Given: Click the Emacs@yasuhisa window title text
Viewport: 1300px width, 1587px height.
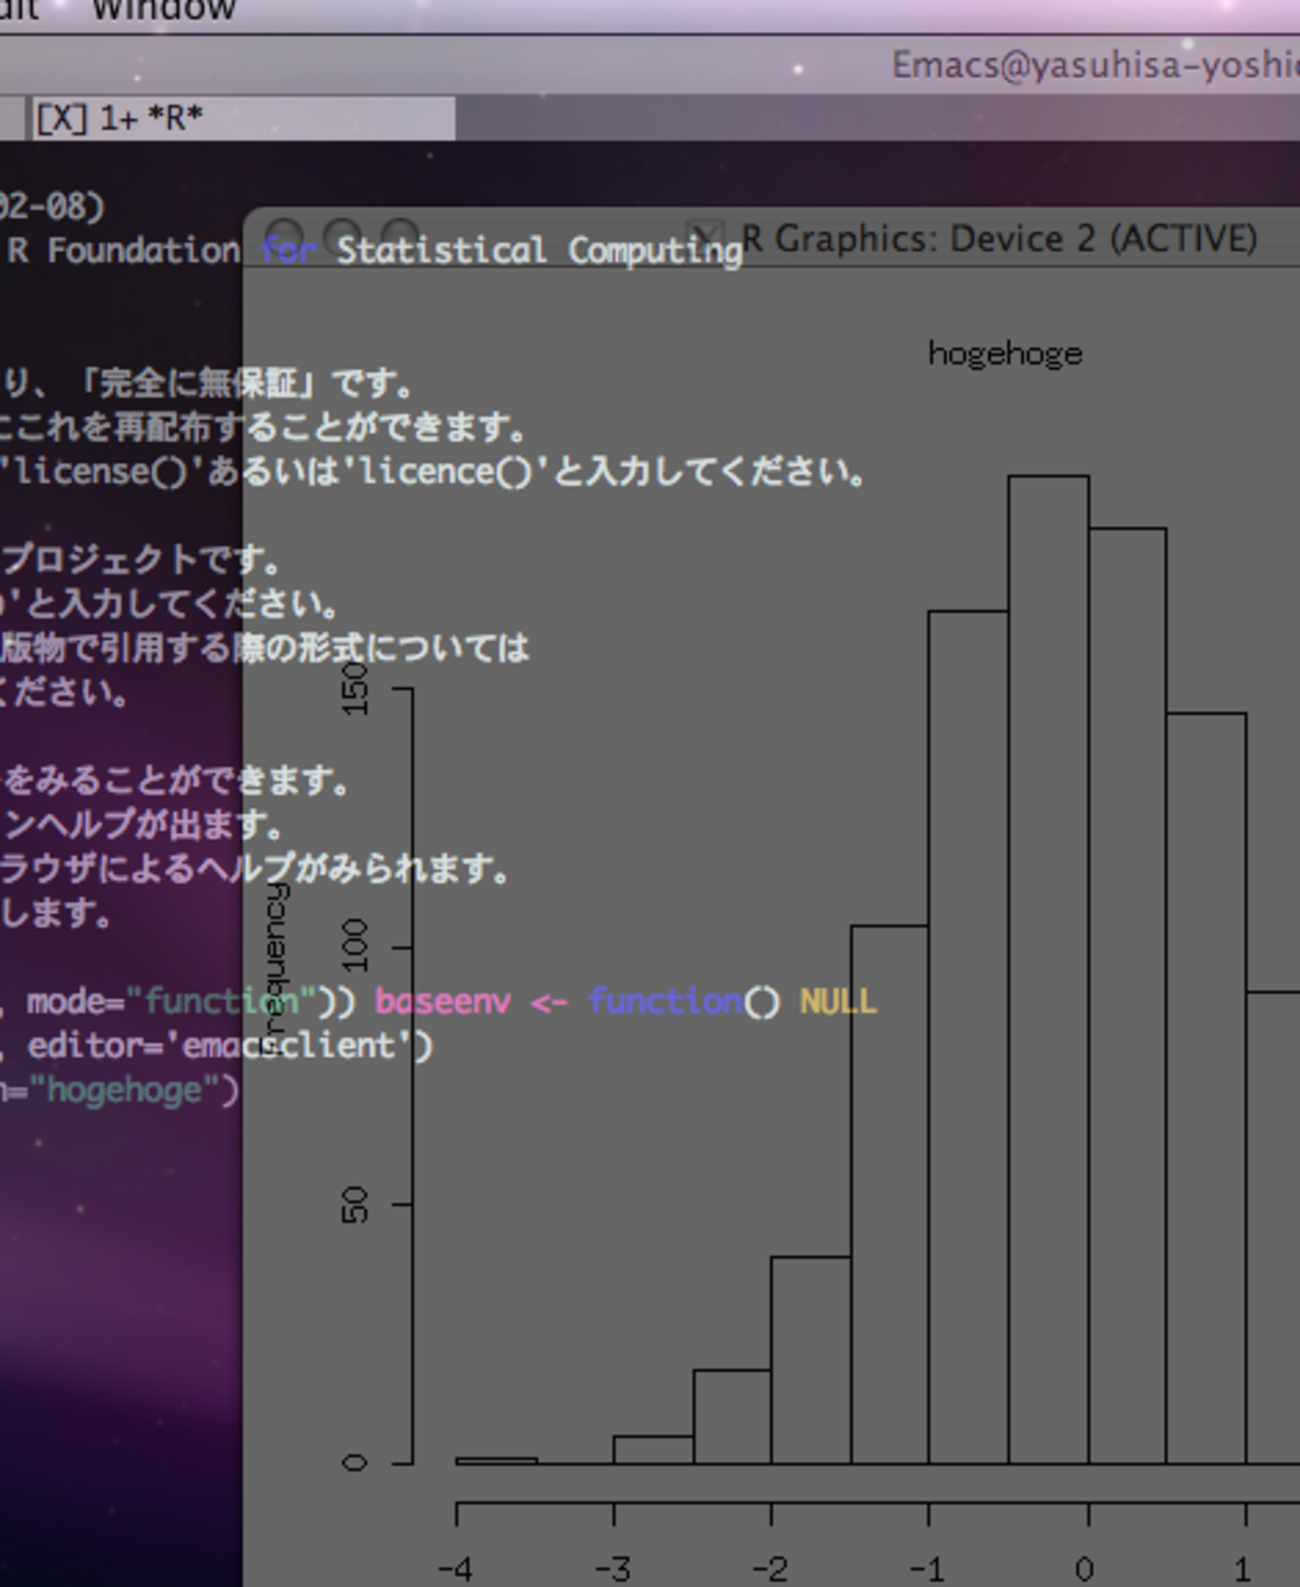Looking at the screenshot, I should [1096, 66].
